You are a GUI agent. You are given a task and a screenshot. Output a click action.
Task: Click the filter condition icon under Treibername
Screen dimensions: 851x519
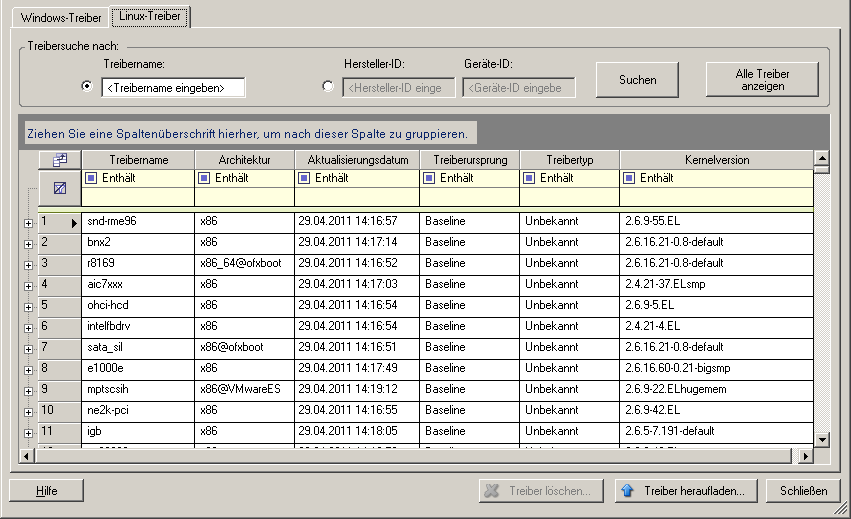pos(91,179)
